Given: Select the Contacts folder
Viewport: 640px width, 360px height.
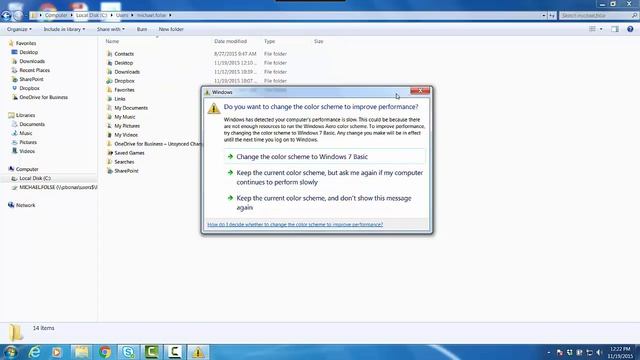Looking at the screenshot, I should coord(124,54).
